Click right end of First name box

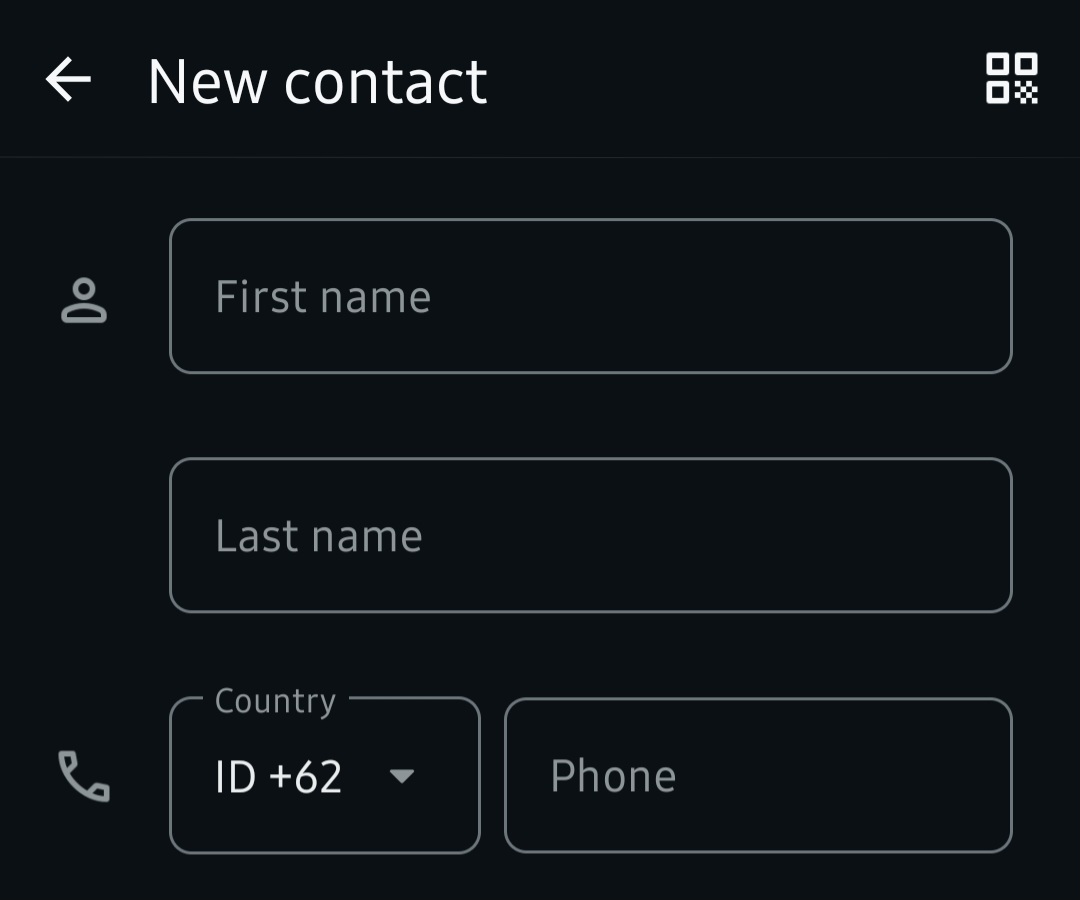[960, 296]
